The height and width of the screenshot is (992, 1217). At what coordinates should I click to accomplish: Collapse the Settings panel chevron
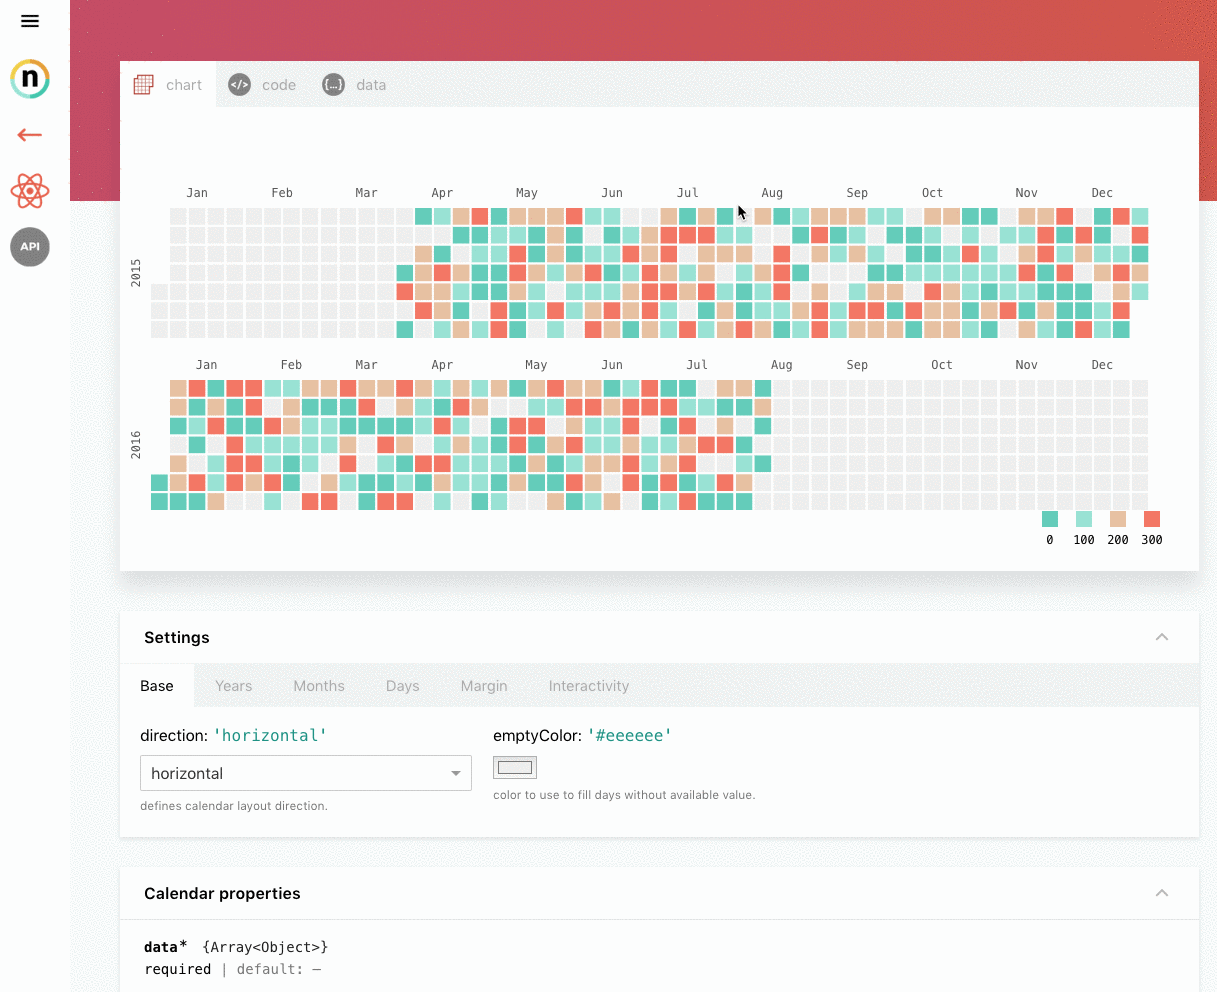[x=1162, y=637]
